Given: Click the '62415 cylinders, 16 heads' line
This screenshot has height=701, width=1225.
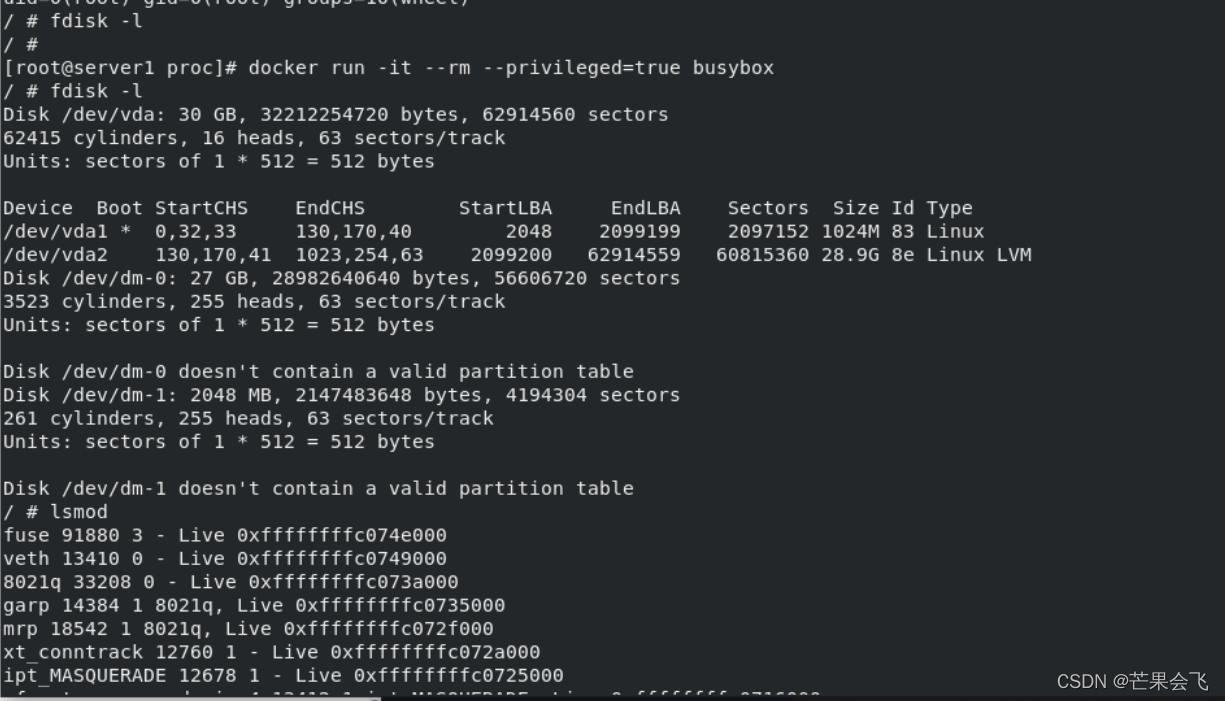Looking at the screenshot, I should click(x=254, y=138).
